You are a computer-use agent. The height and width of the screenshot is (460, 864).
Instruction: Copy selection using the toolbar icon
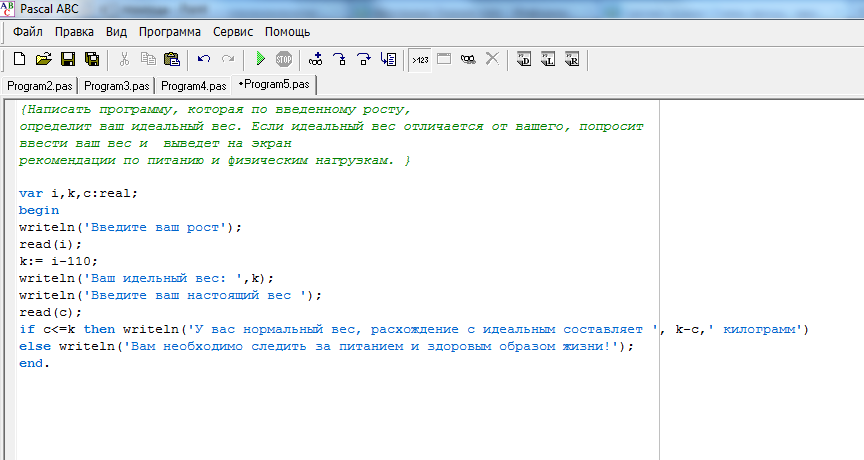(x=148, y=59)
